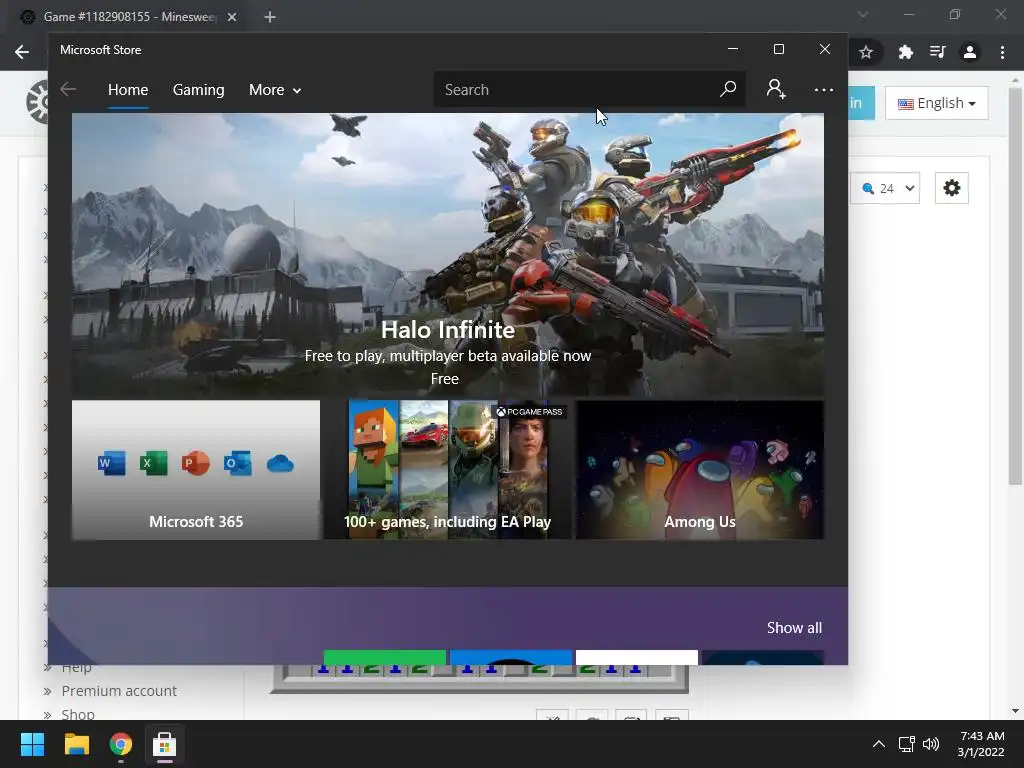
Task: Bookmark the page with Chrome's star icon
Action: pos(866,52)
